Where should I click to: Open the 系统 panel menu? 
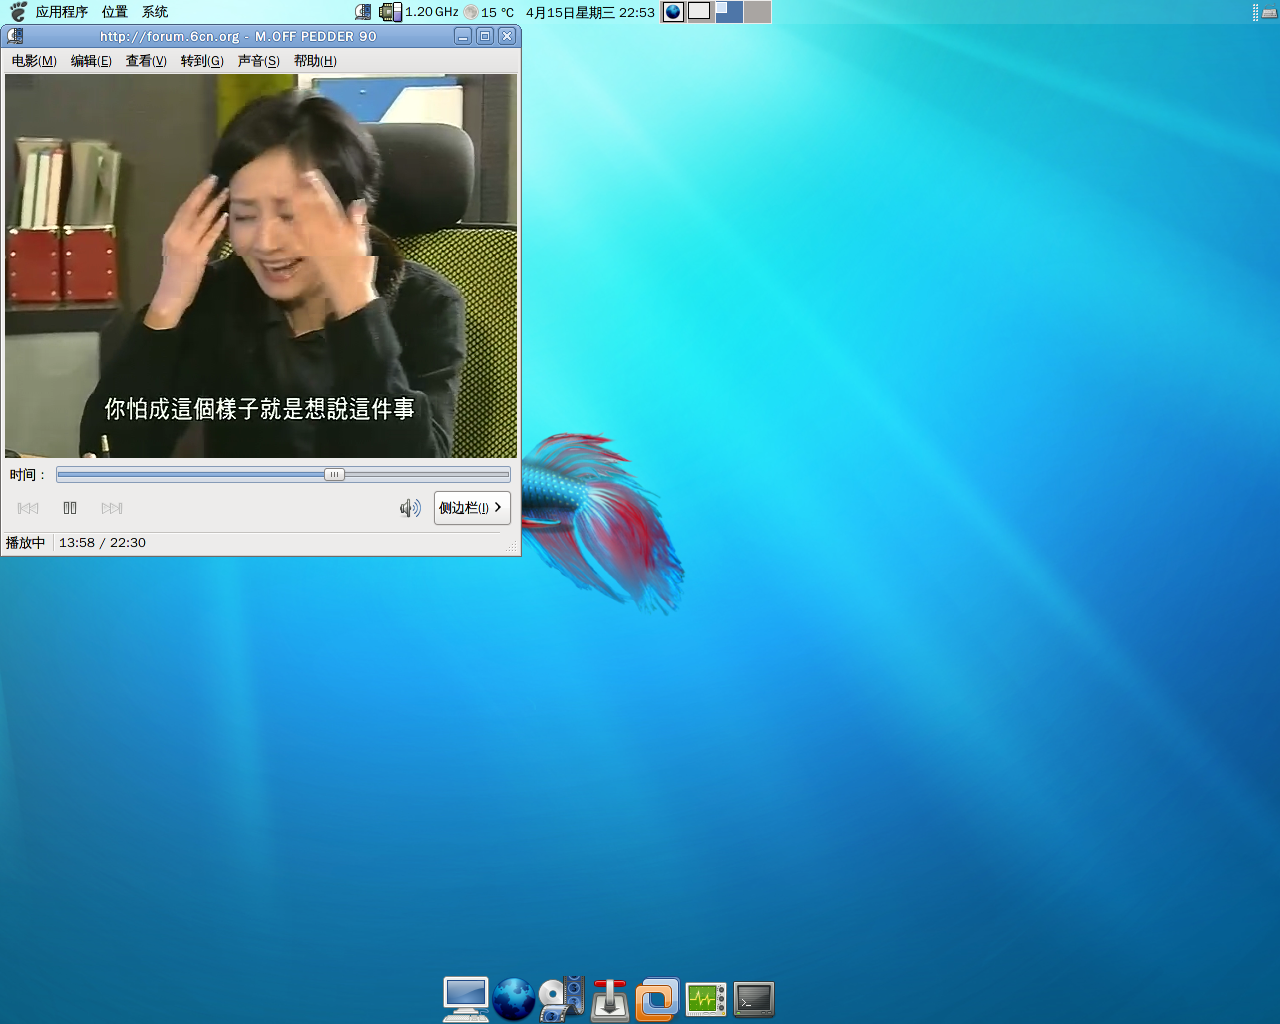155,12
